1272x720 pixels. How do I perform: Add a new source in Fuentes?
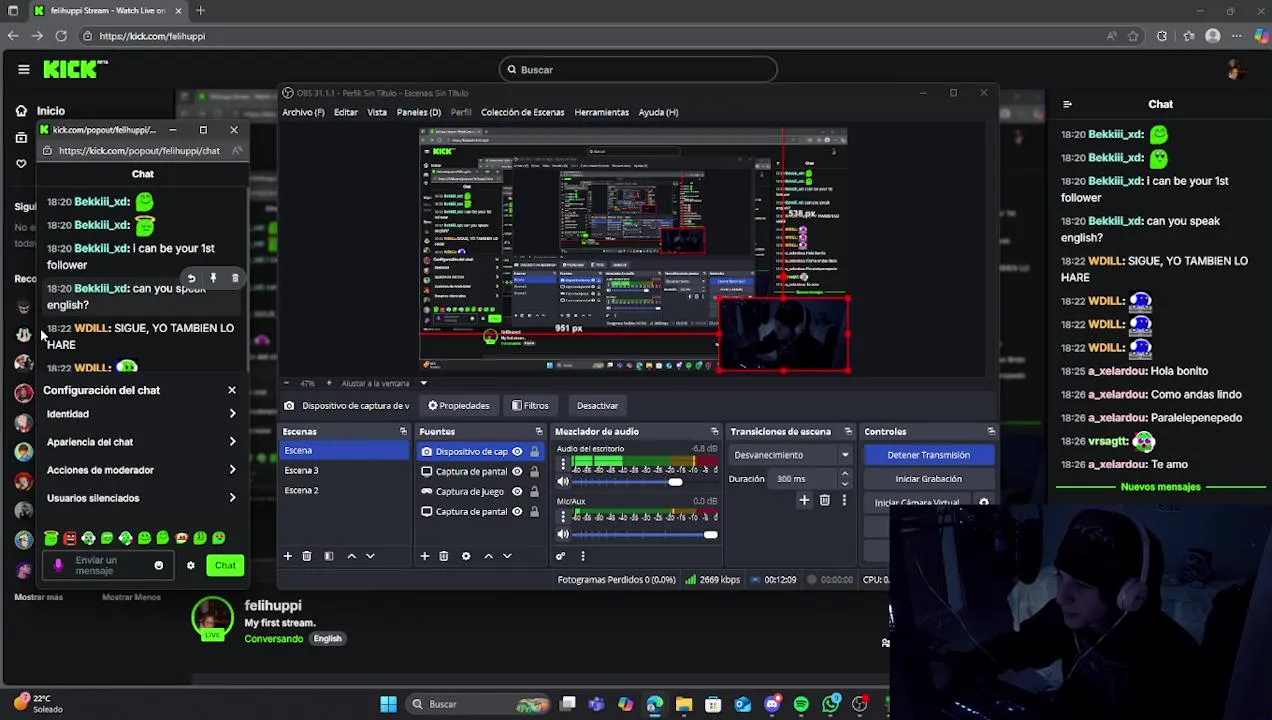(x=425, y=556)
